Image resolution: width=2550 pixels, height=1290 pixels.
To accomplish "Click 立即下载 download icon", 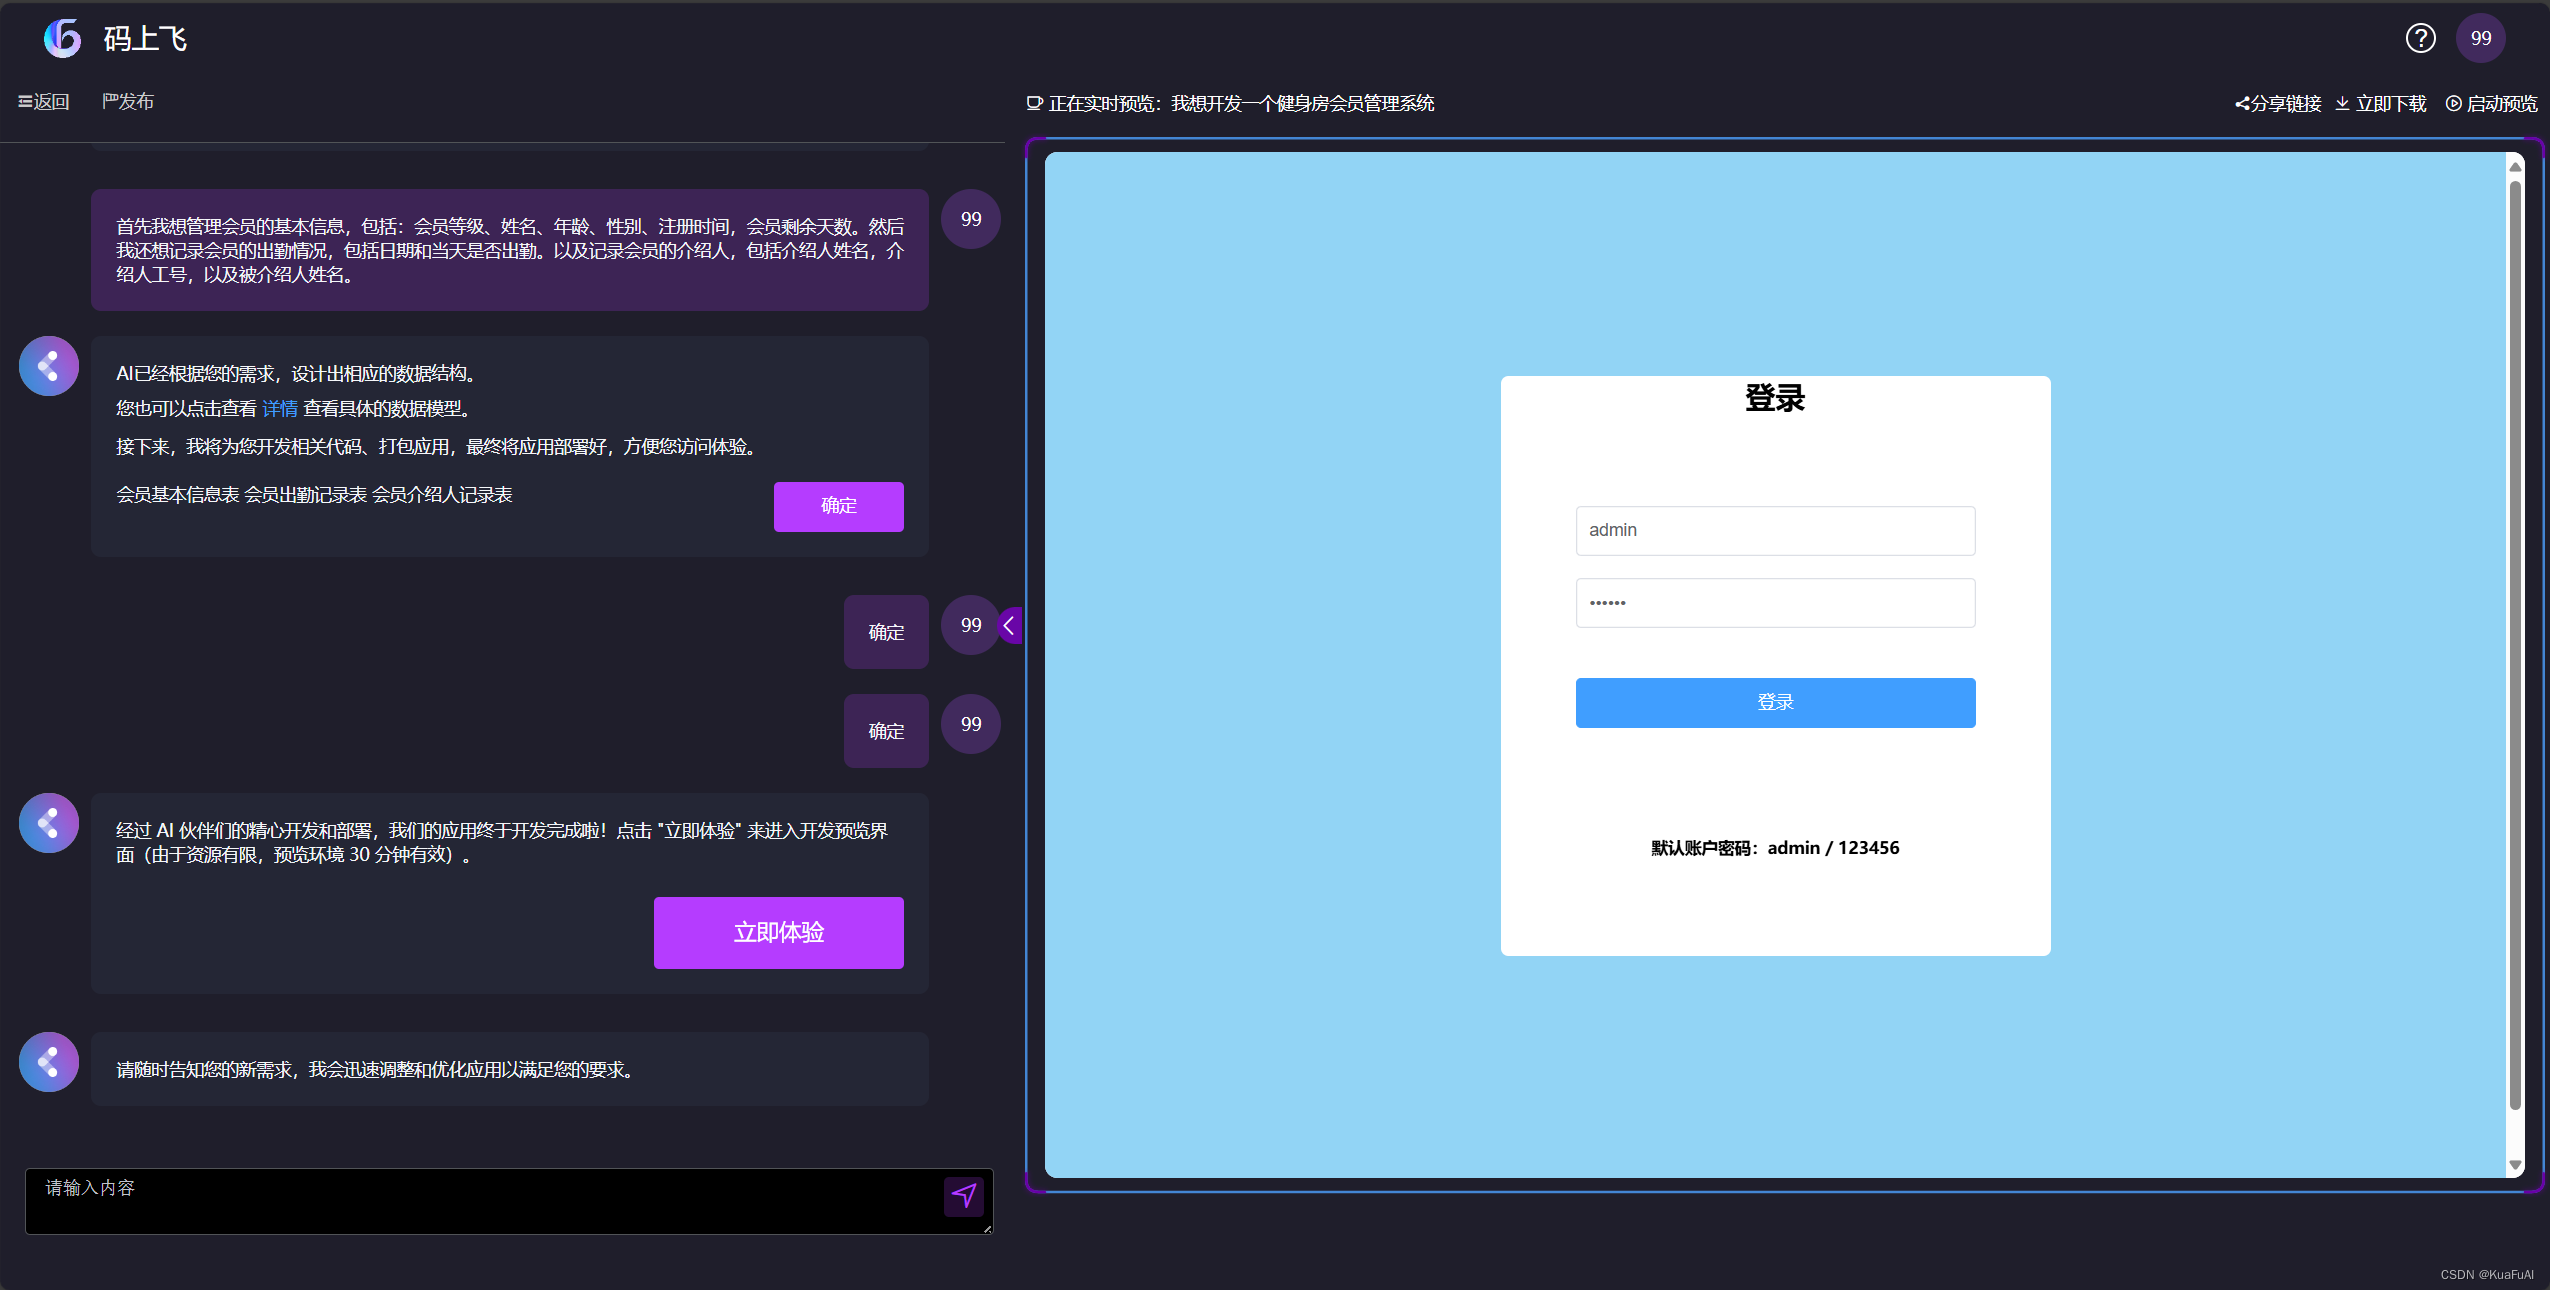I will (2342, 103).
